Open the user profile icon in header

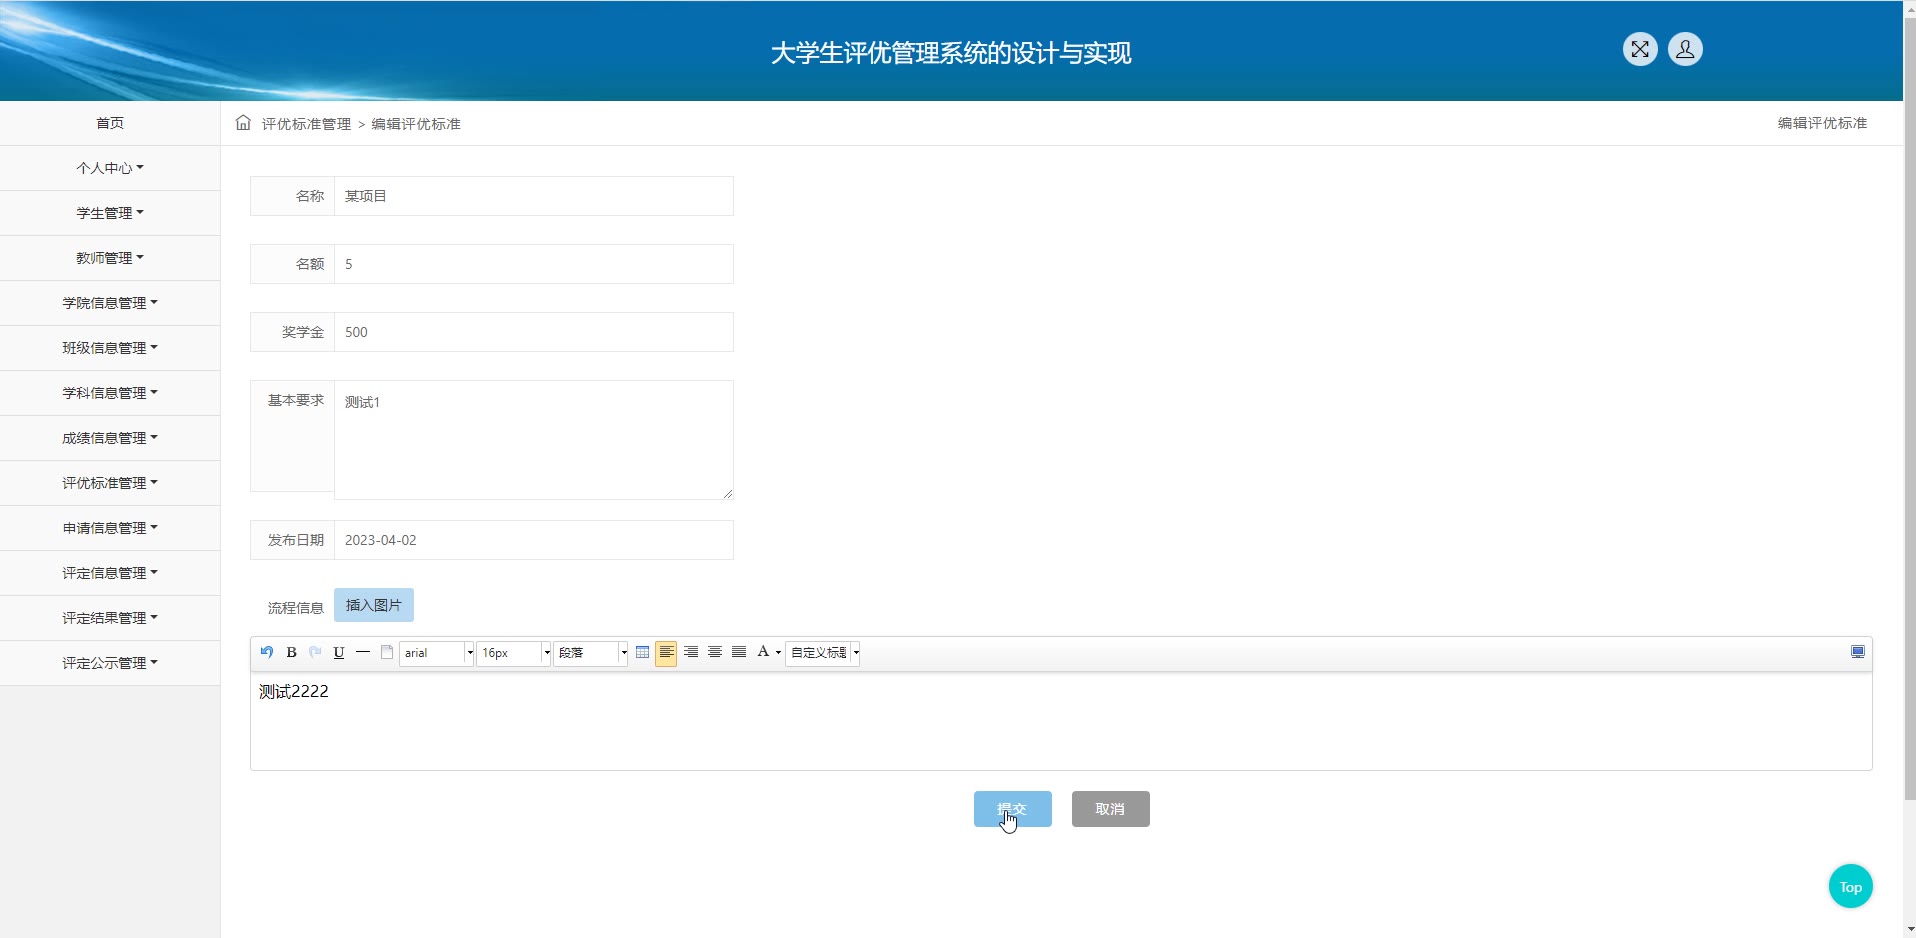tap(1685, 49)
